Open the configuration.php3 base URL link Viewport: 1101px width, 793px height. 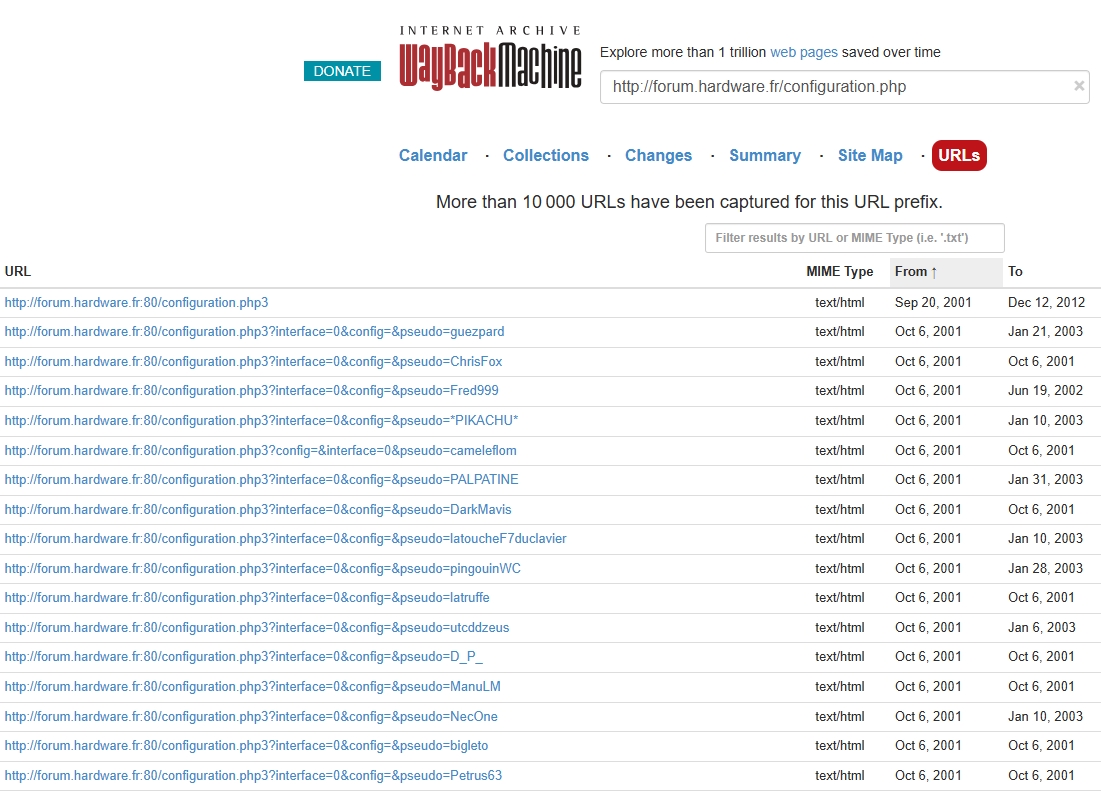[136, 302]
